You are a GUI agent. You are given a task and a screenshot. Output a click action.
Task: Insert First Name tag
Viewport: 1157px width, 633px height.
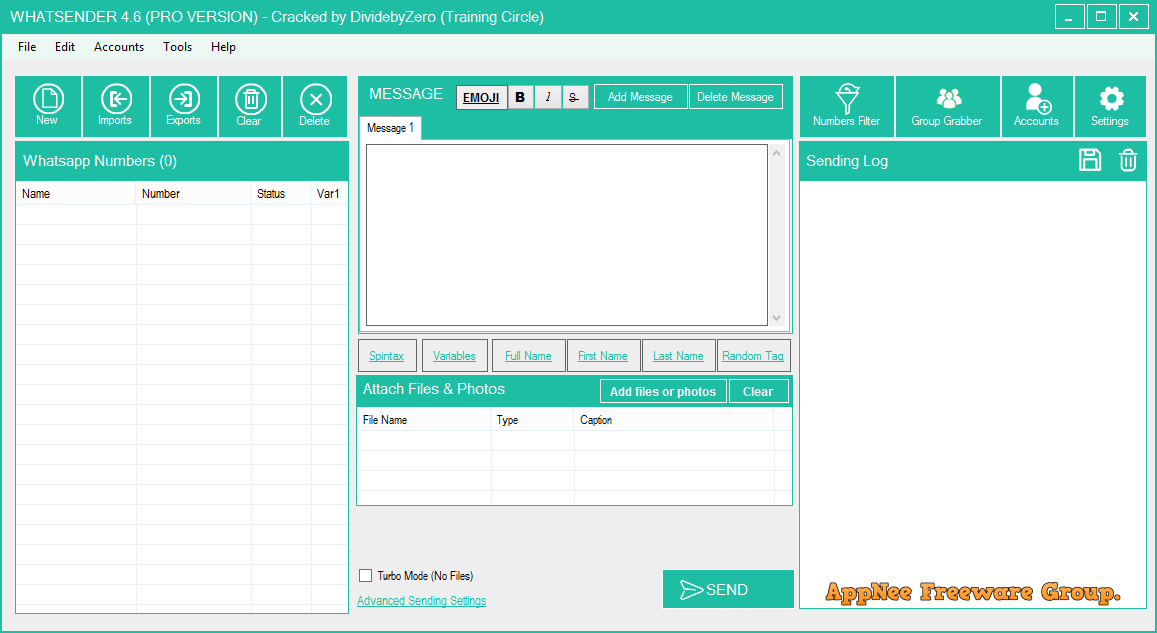[603, 356]
